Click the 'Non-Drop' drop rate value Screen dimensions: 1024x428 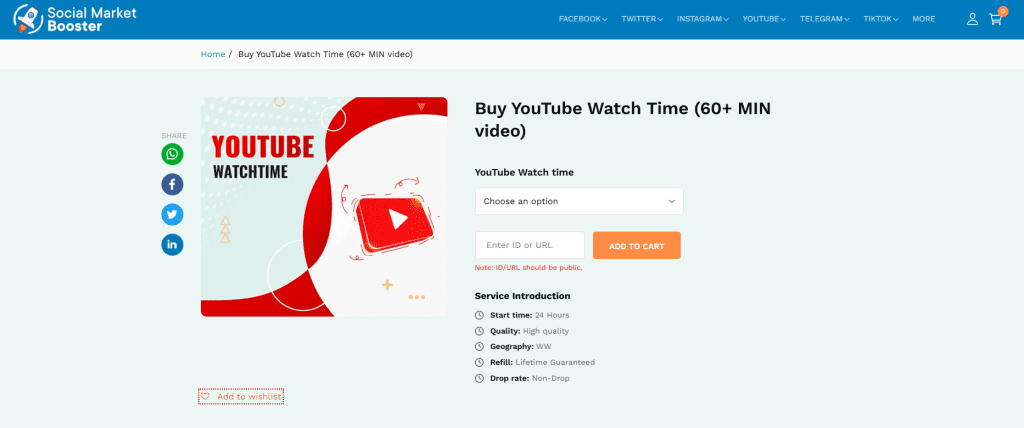(x=551, y=378)
